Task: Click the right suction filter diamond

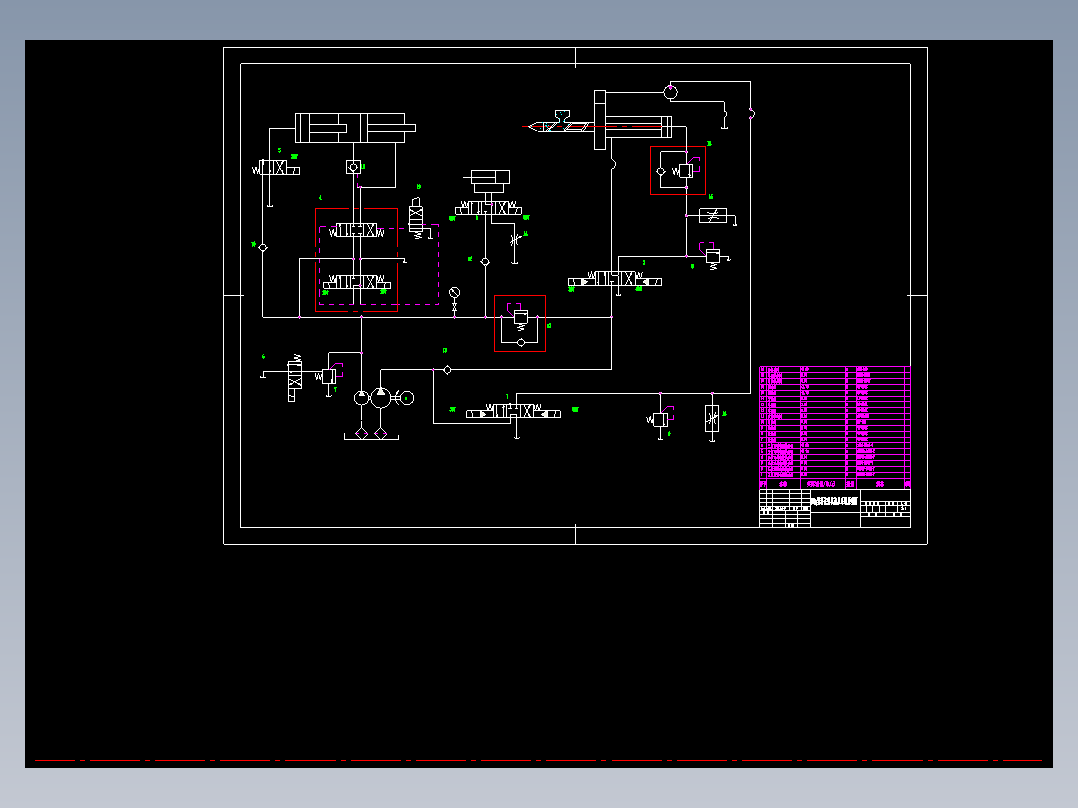Action: 380,433
